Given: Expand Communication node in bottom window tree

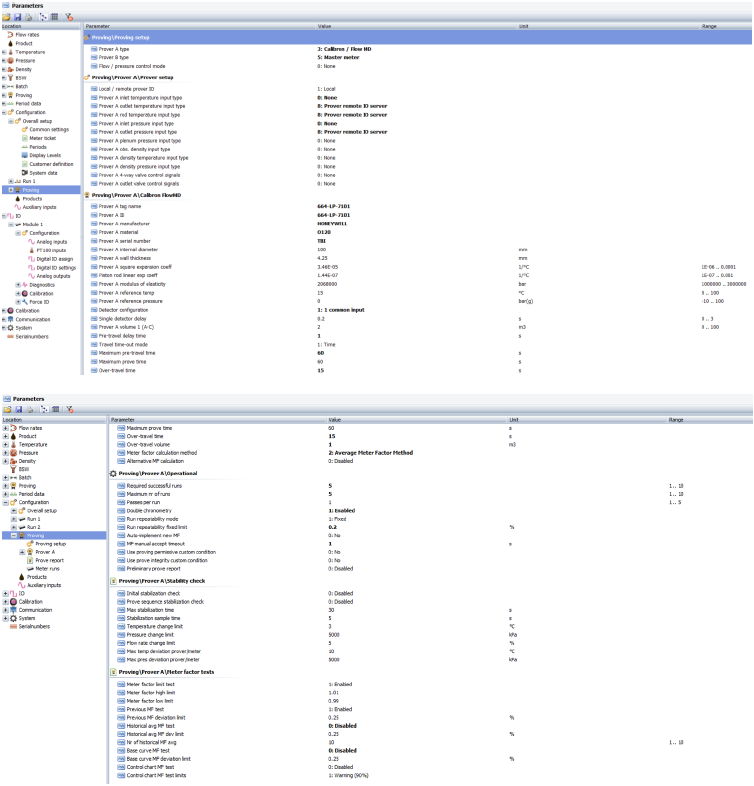Looking at the screenshot, I should 6,610.
